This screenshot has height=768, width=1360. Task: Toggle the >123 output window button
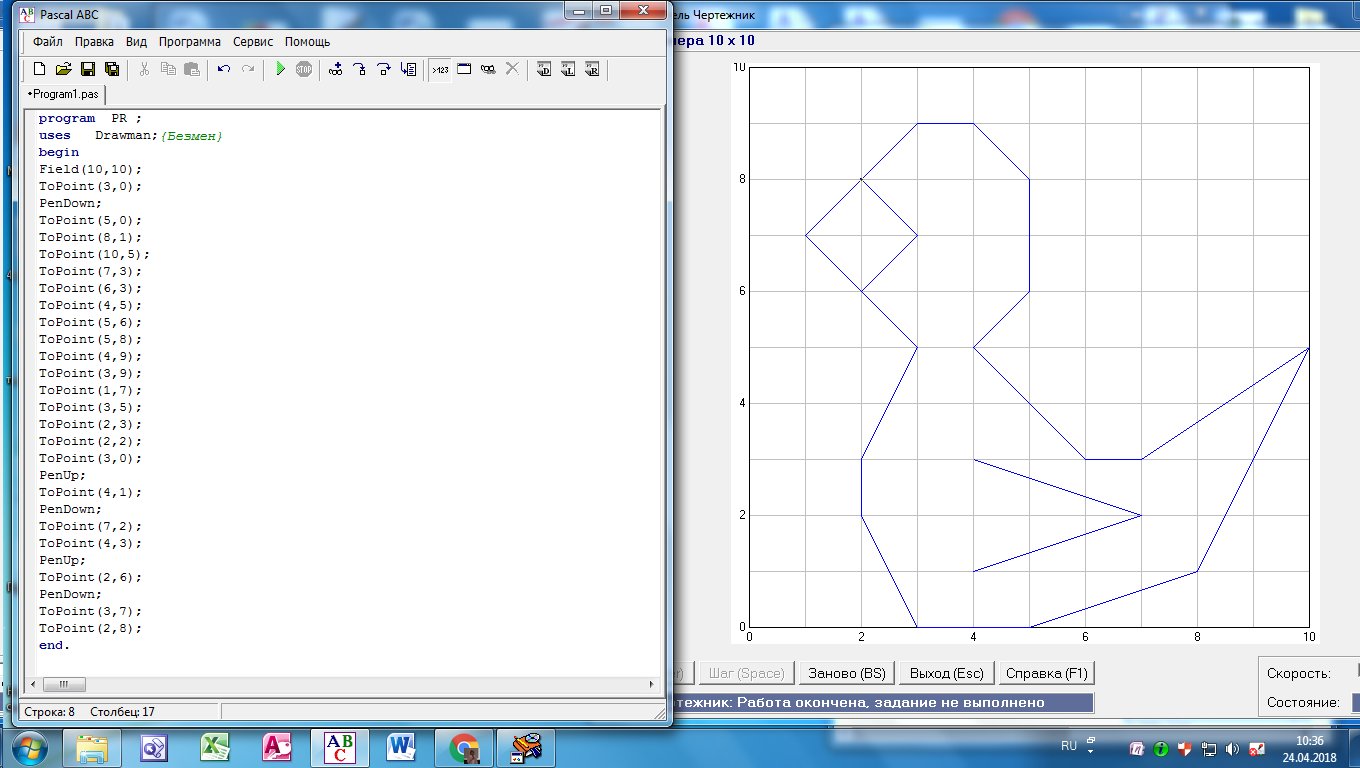point(440,69)
